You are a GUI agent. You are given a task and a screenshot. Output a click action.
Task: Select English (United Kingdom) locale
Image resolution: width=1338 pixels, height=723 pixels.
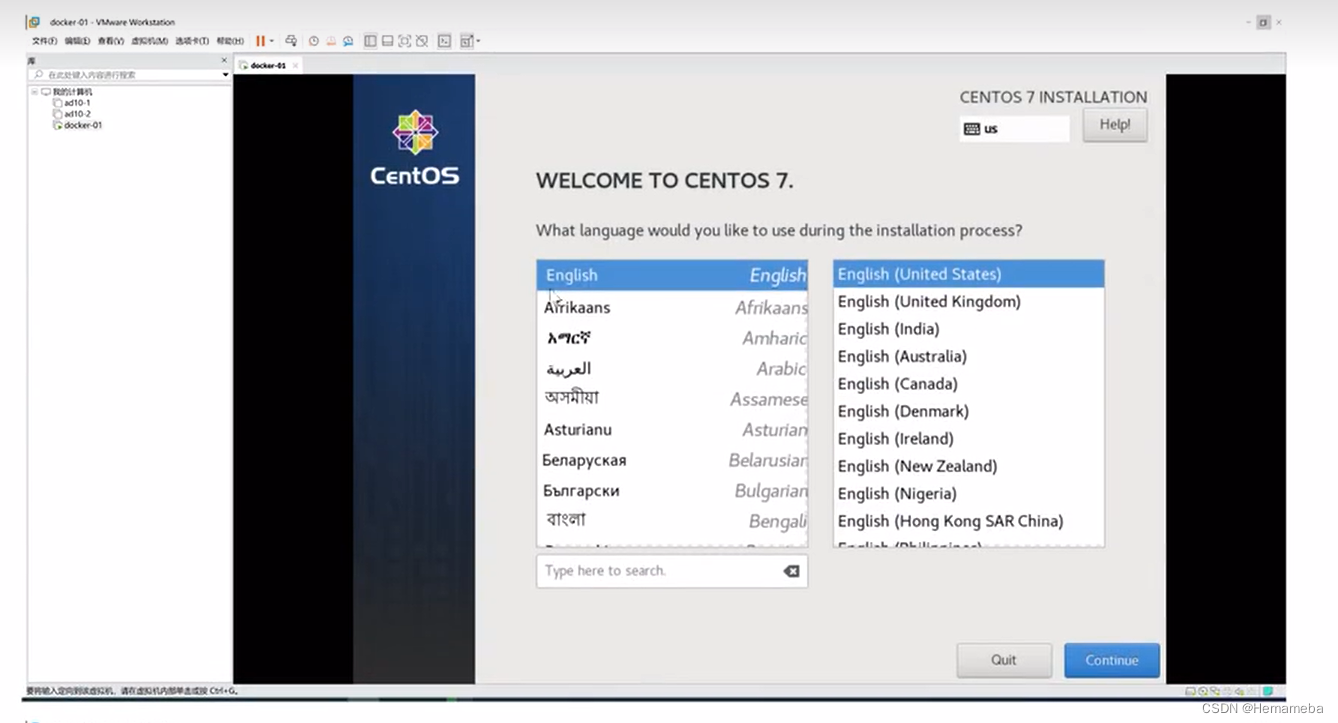pos(928,301)
